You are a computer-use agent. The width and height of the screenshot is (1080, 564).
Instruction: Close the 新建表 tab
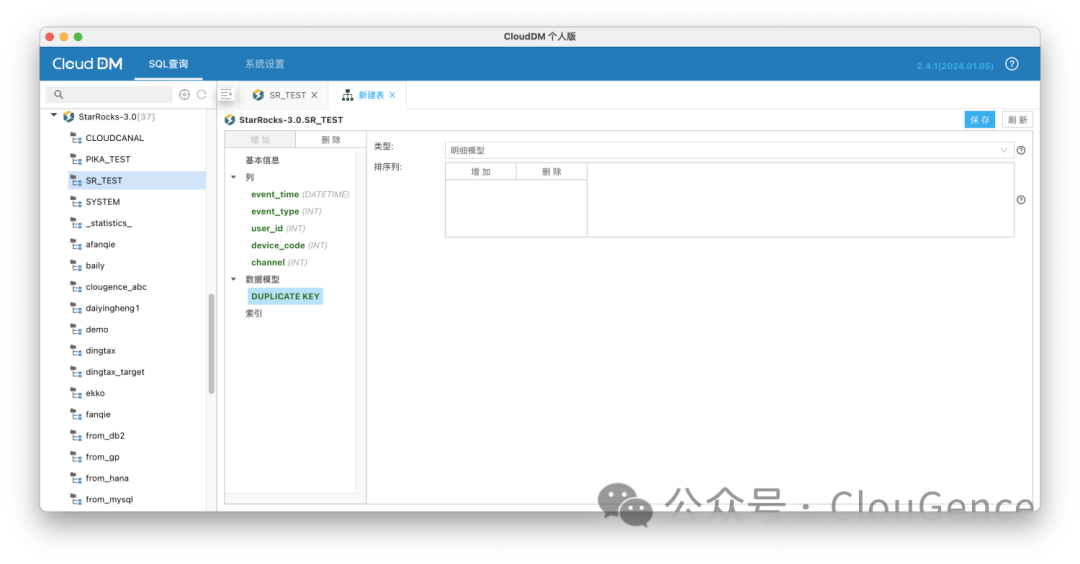tap(393, 95)
